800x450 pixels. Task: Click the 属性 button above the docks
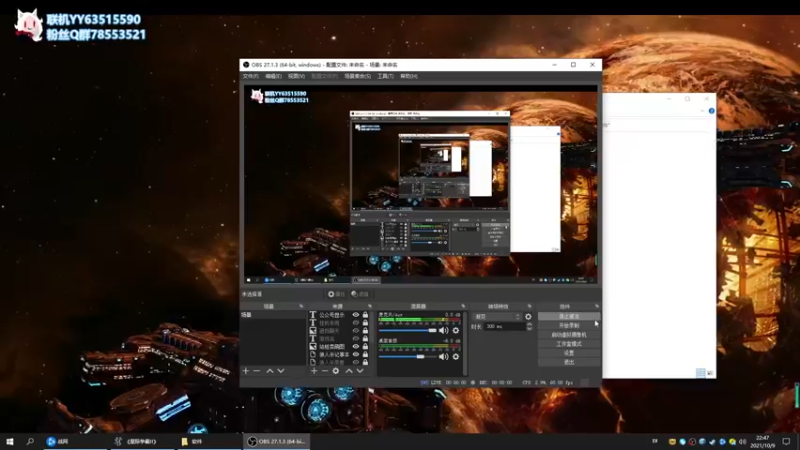(x=337, y=294)
